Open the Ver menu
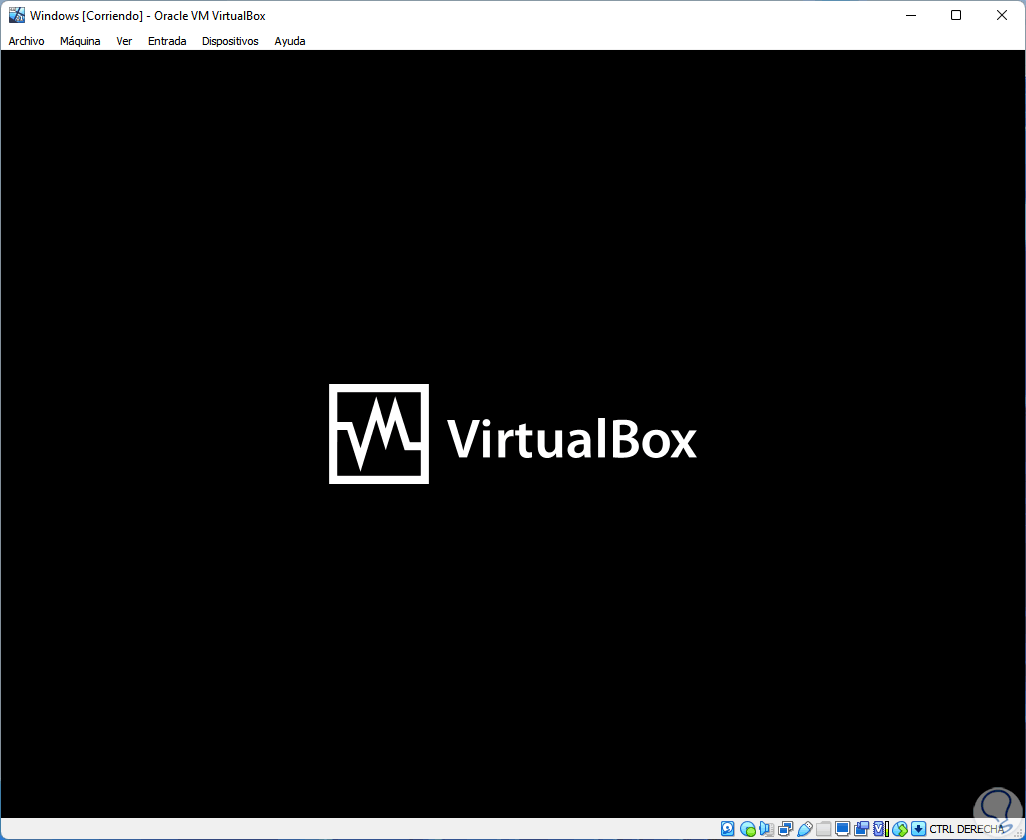 [x=124, y=41]
